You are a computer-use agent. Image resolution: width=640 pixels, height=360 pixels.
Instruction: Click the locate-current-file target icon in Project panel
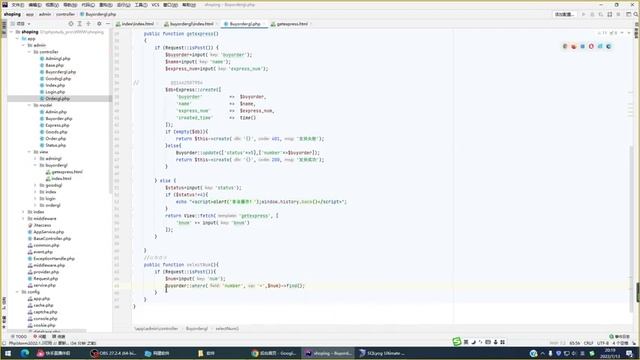click(x=71, y=24)
